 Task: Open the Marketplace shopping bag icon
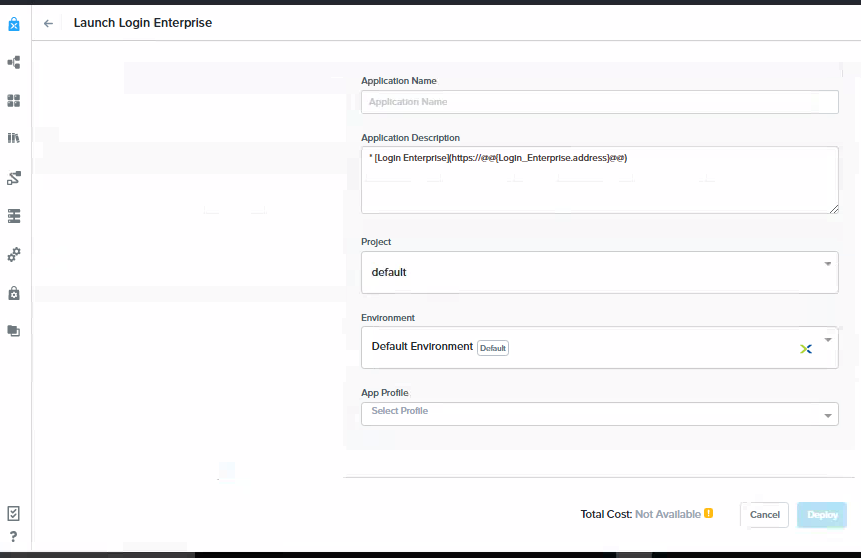[x=14, y=24]
